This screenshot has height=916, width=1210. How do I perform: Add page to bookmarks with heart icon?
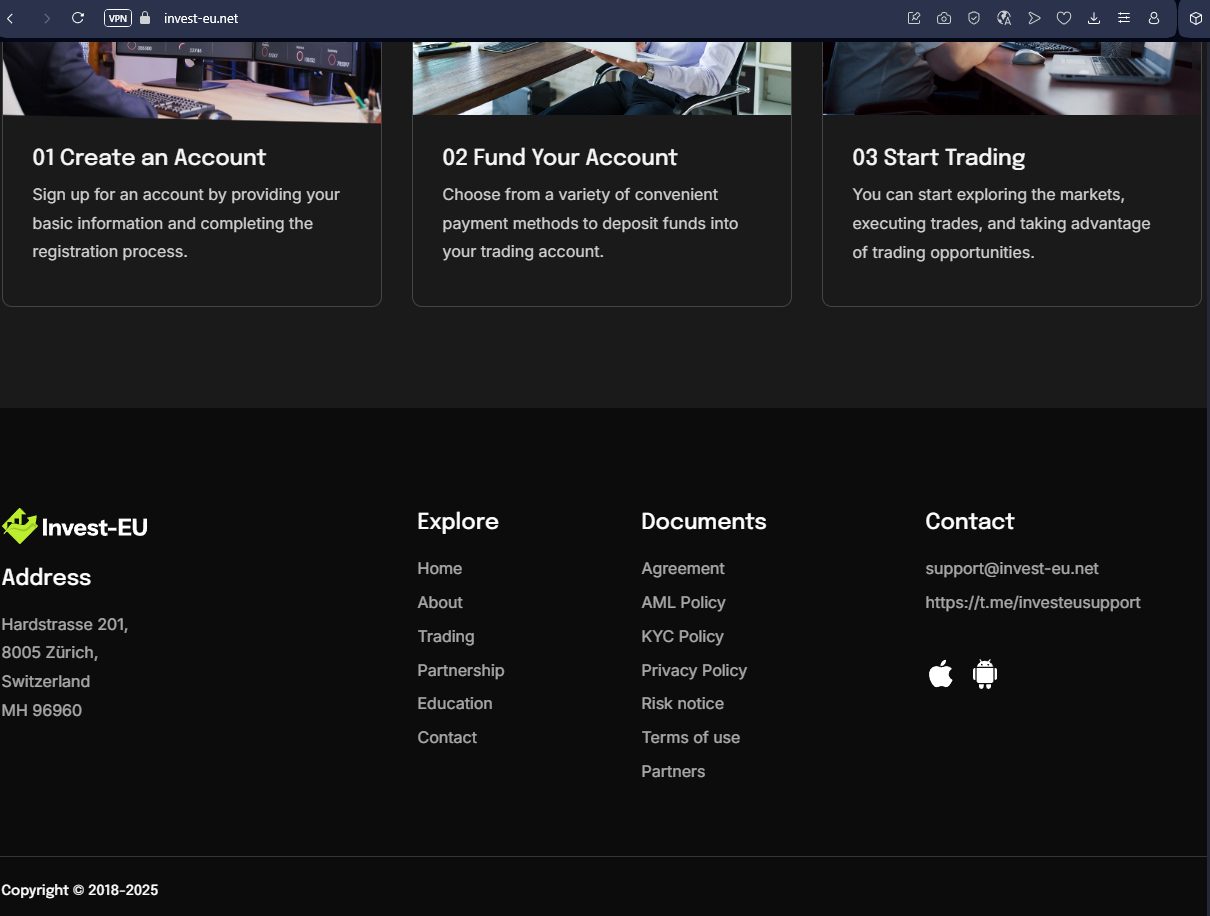point(1064,18)
